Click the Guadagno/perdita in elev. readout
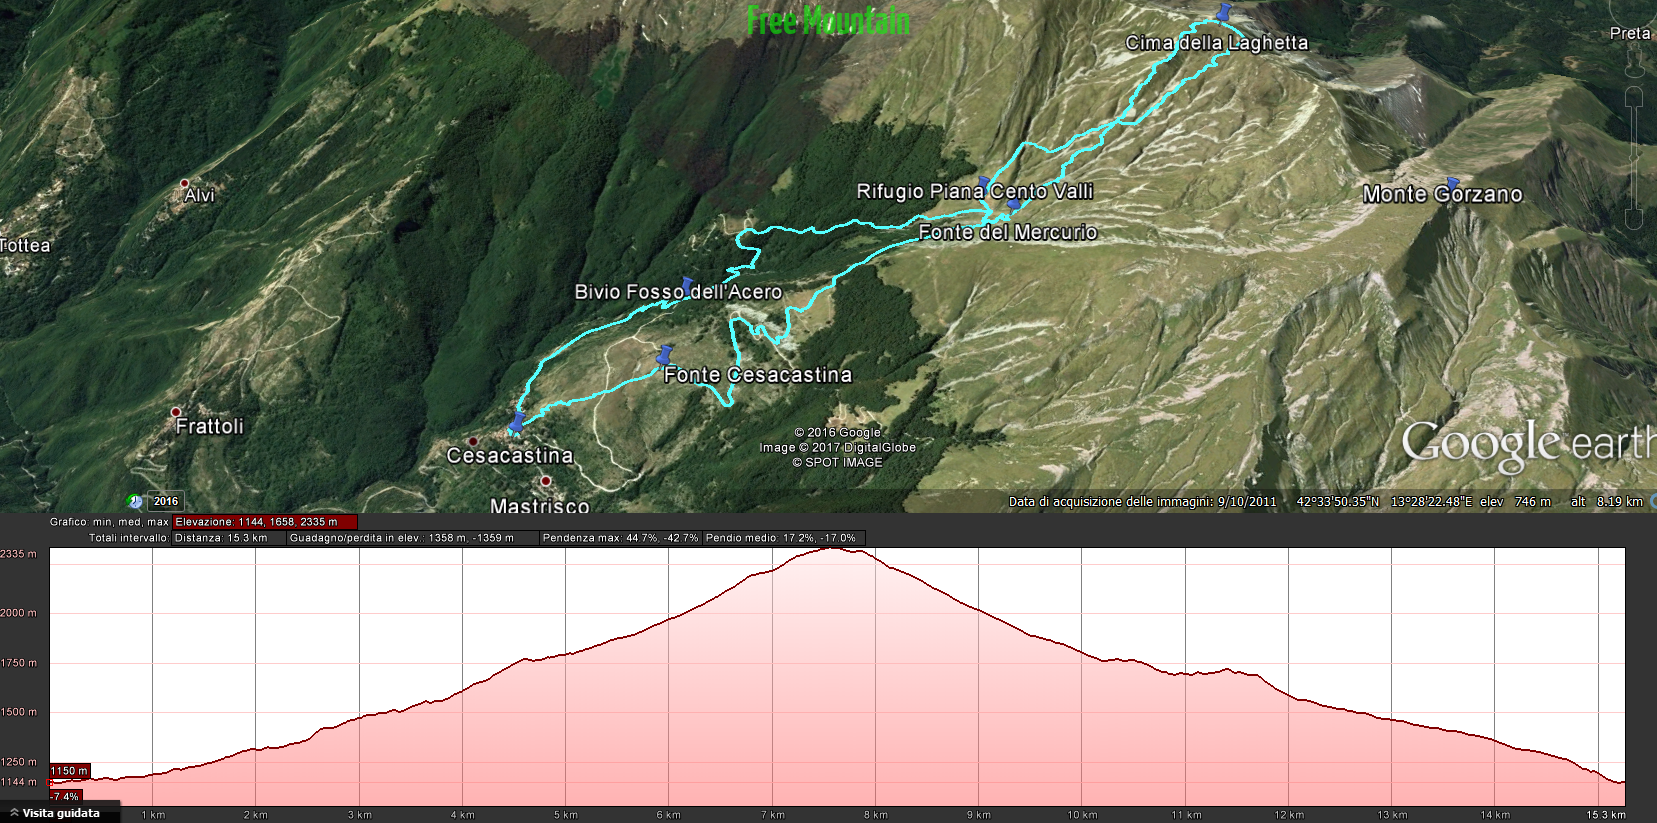The height and width of the screenshot is (823, 1657). pyautogui.click(x=412, y=538)
